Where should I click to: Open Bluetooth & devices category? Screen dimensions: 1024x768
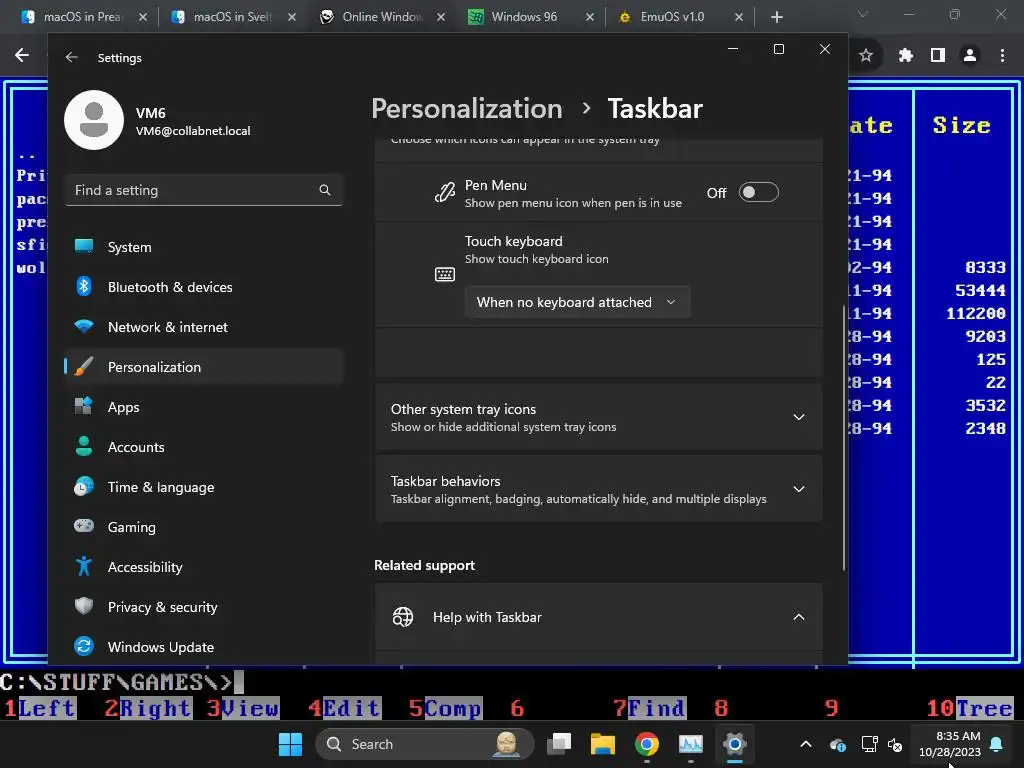(204, 287)
